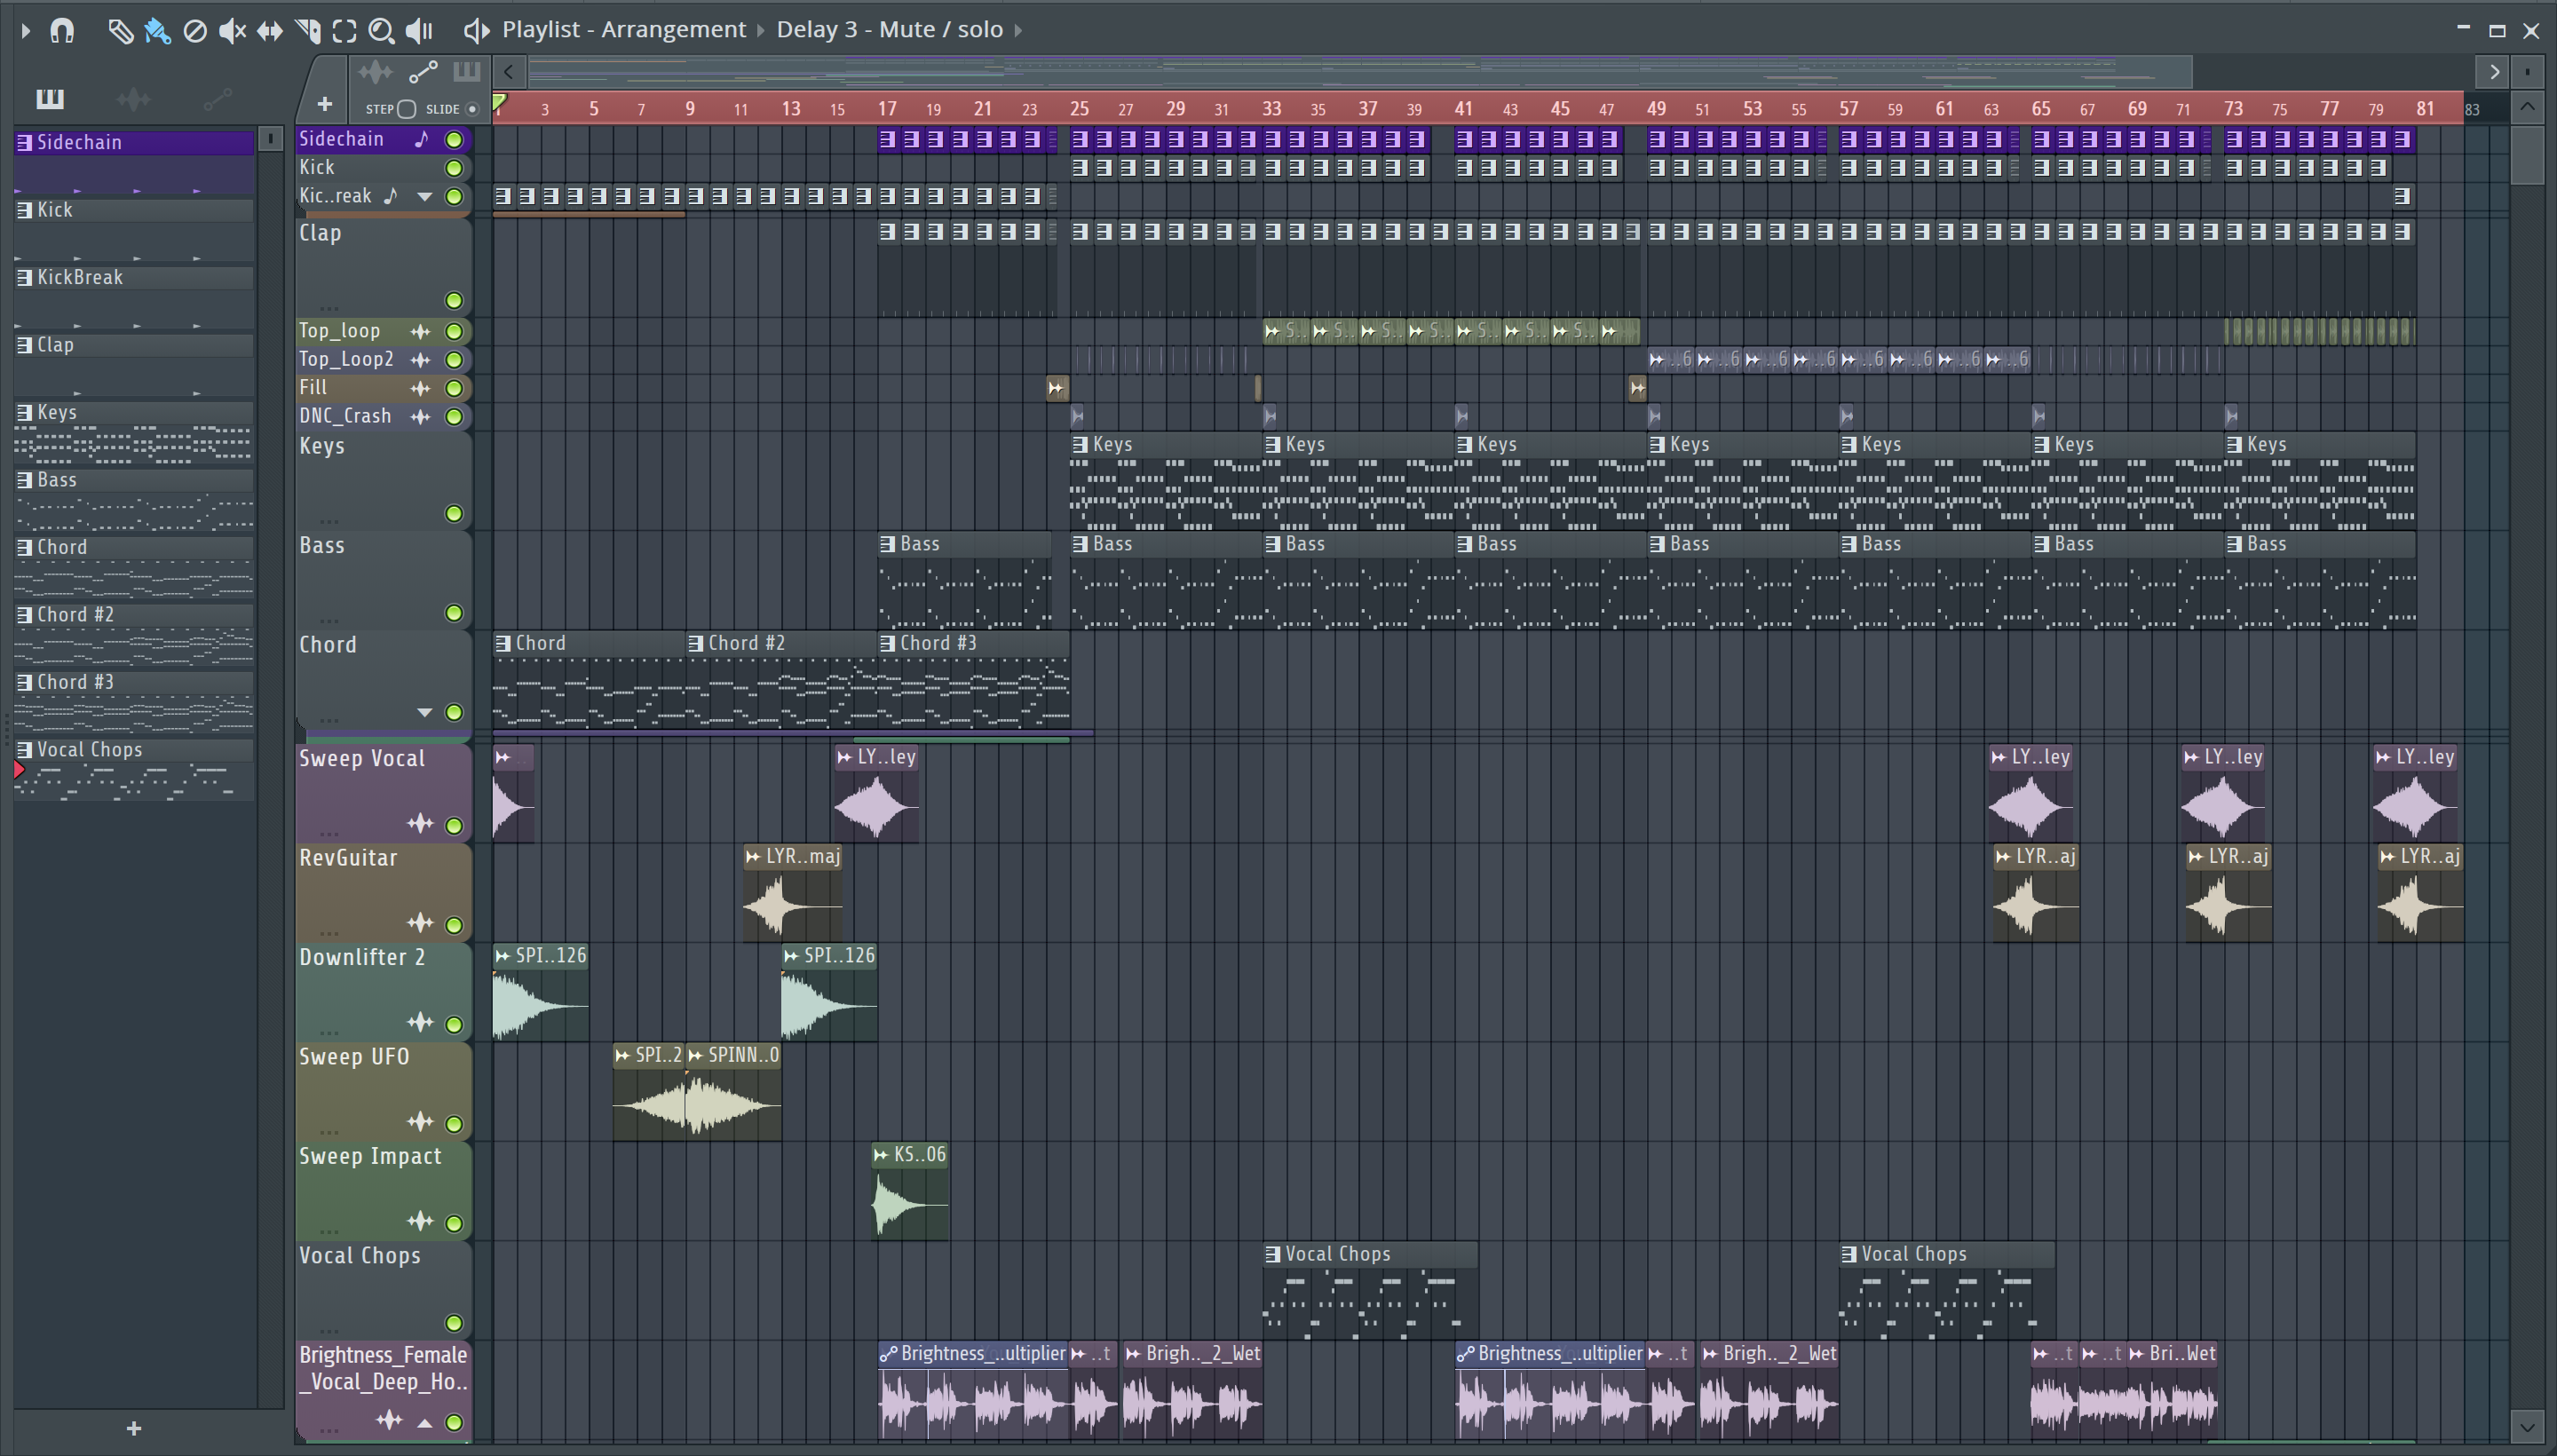The height and width of the screenshot is (1456, 2557).
Task: Select the Mute tool
Action: 232,31
